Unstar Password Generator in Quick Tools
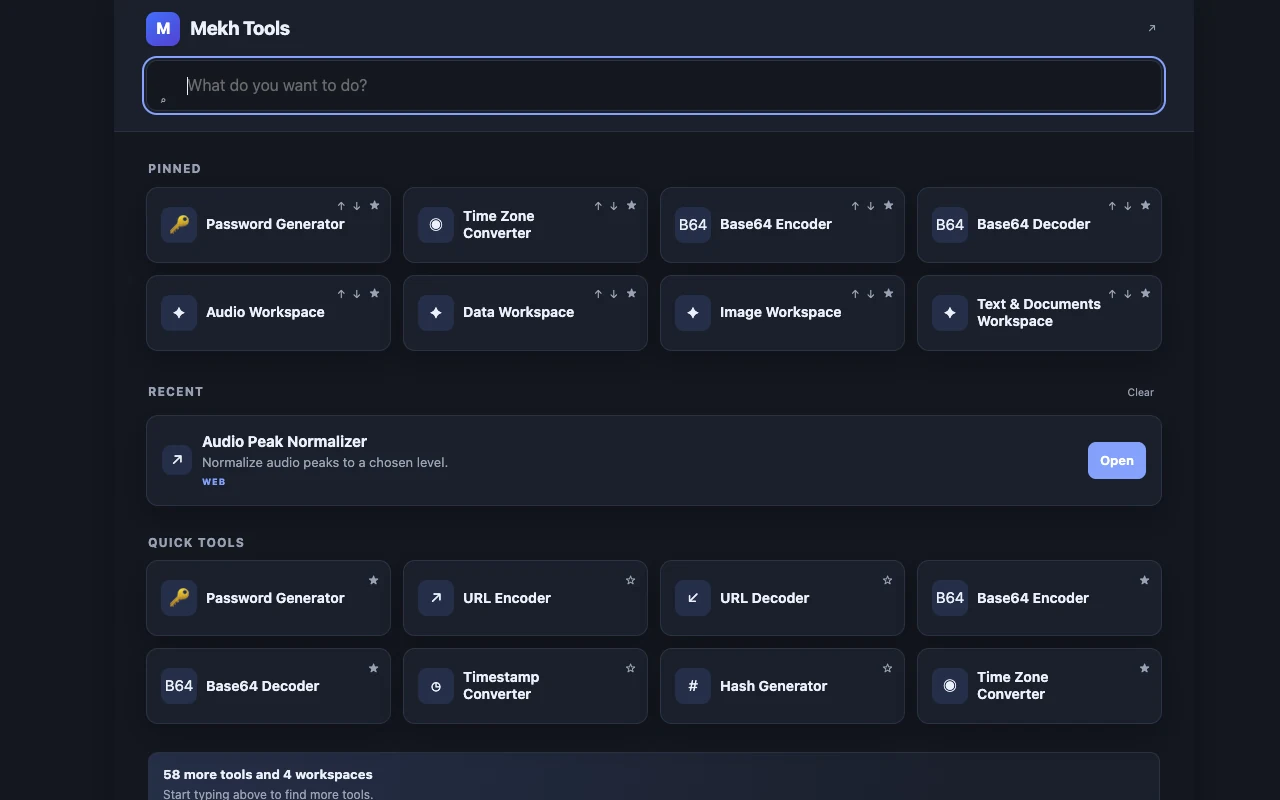The image size is (1280, 800). [x=374, y=580]
